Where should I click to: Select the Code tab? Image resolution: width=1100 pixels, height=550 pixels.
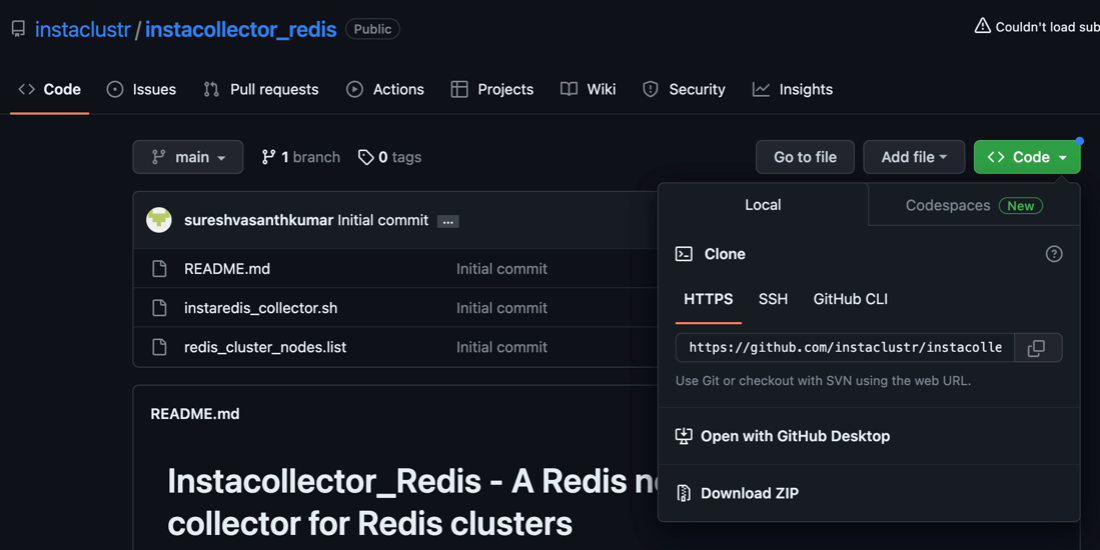click(x=49, y=89)
